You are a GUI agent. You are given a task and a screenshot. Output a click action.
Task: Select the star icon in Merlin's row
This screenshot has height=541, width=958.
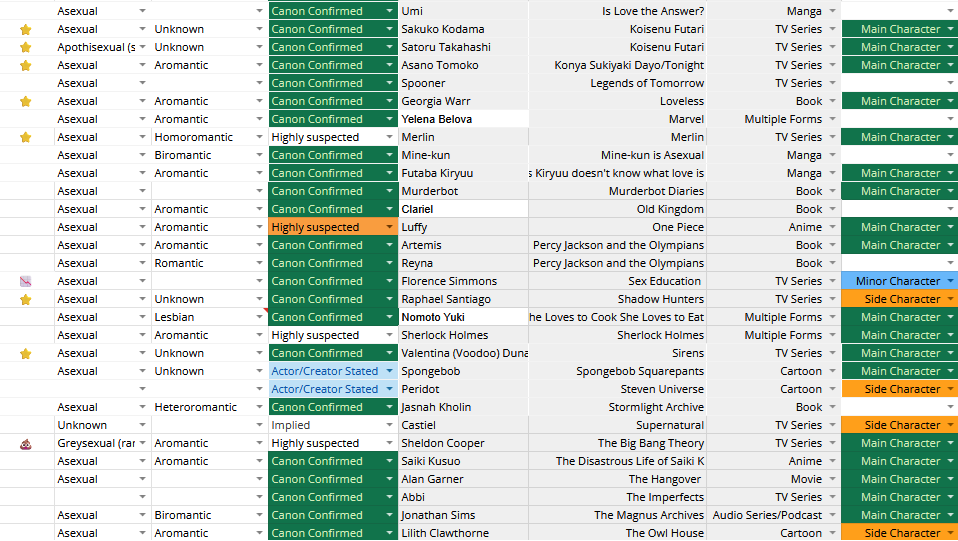[26, 138]
